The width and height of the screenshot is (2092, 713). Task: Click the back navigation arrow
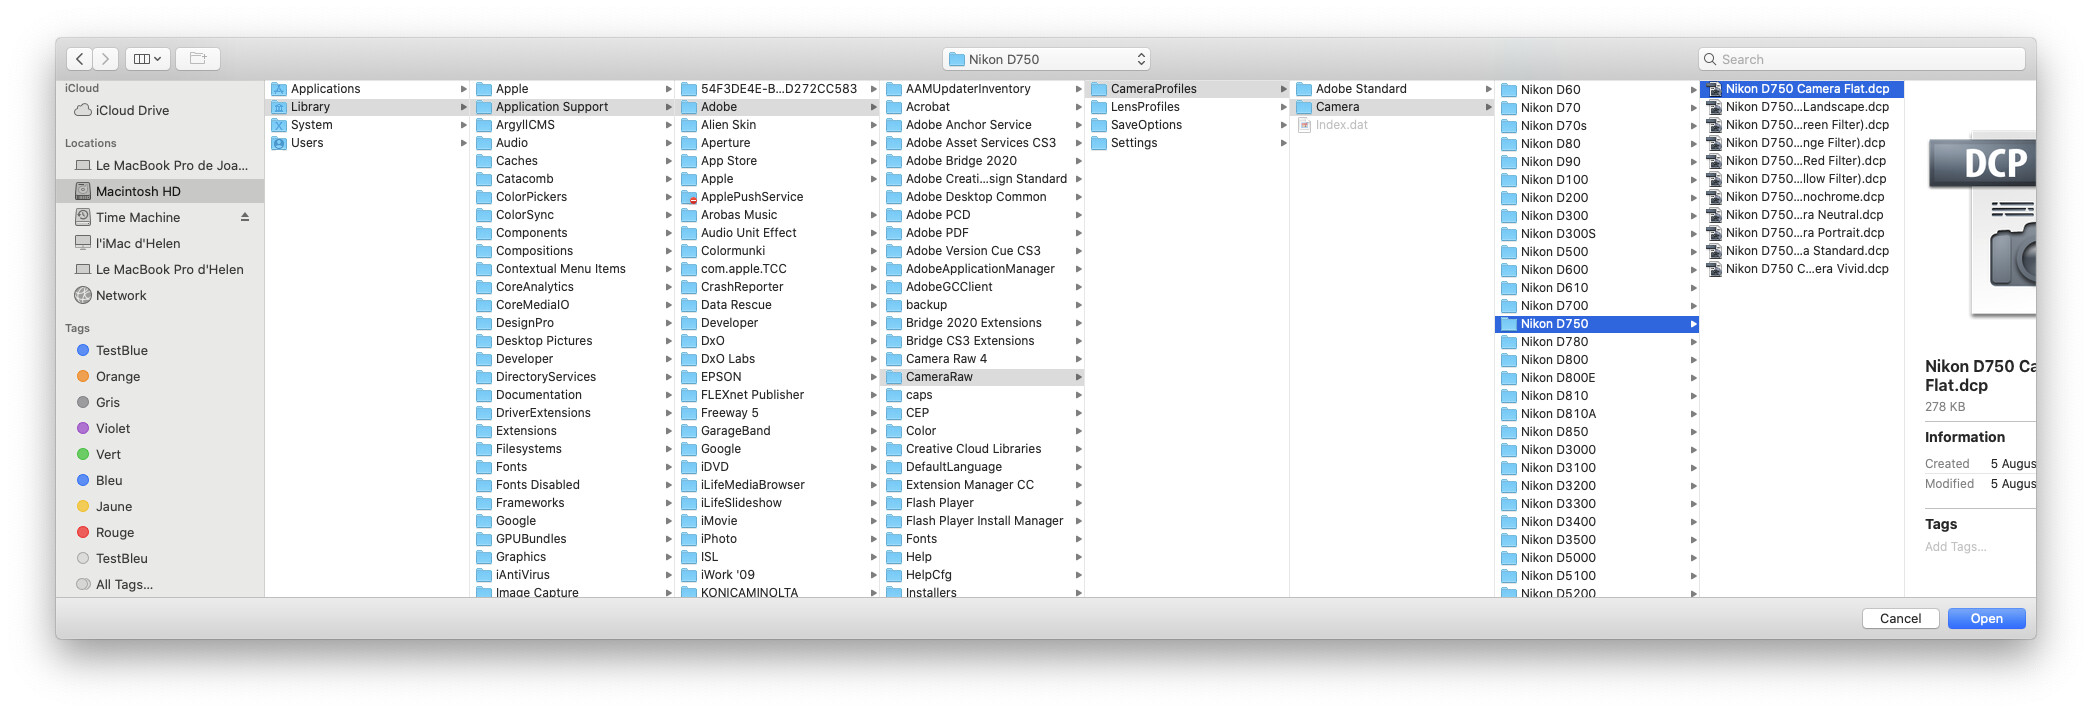(x=80, y=59)
